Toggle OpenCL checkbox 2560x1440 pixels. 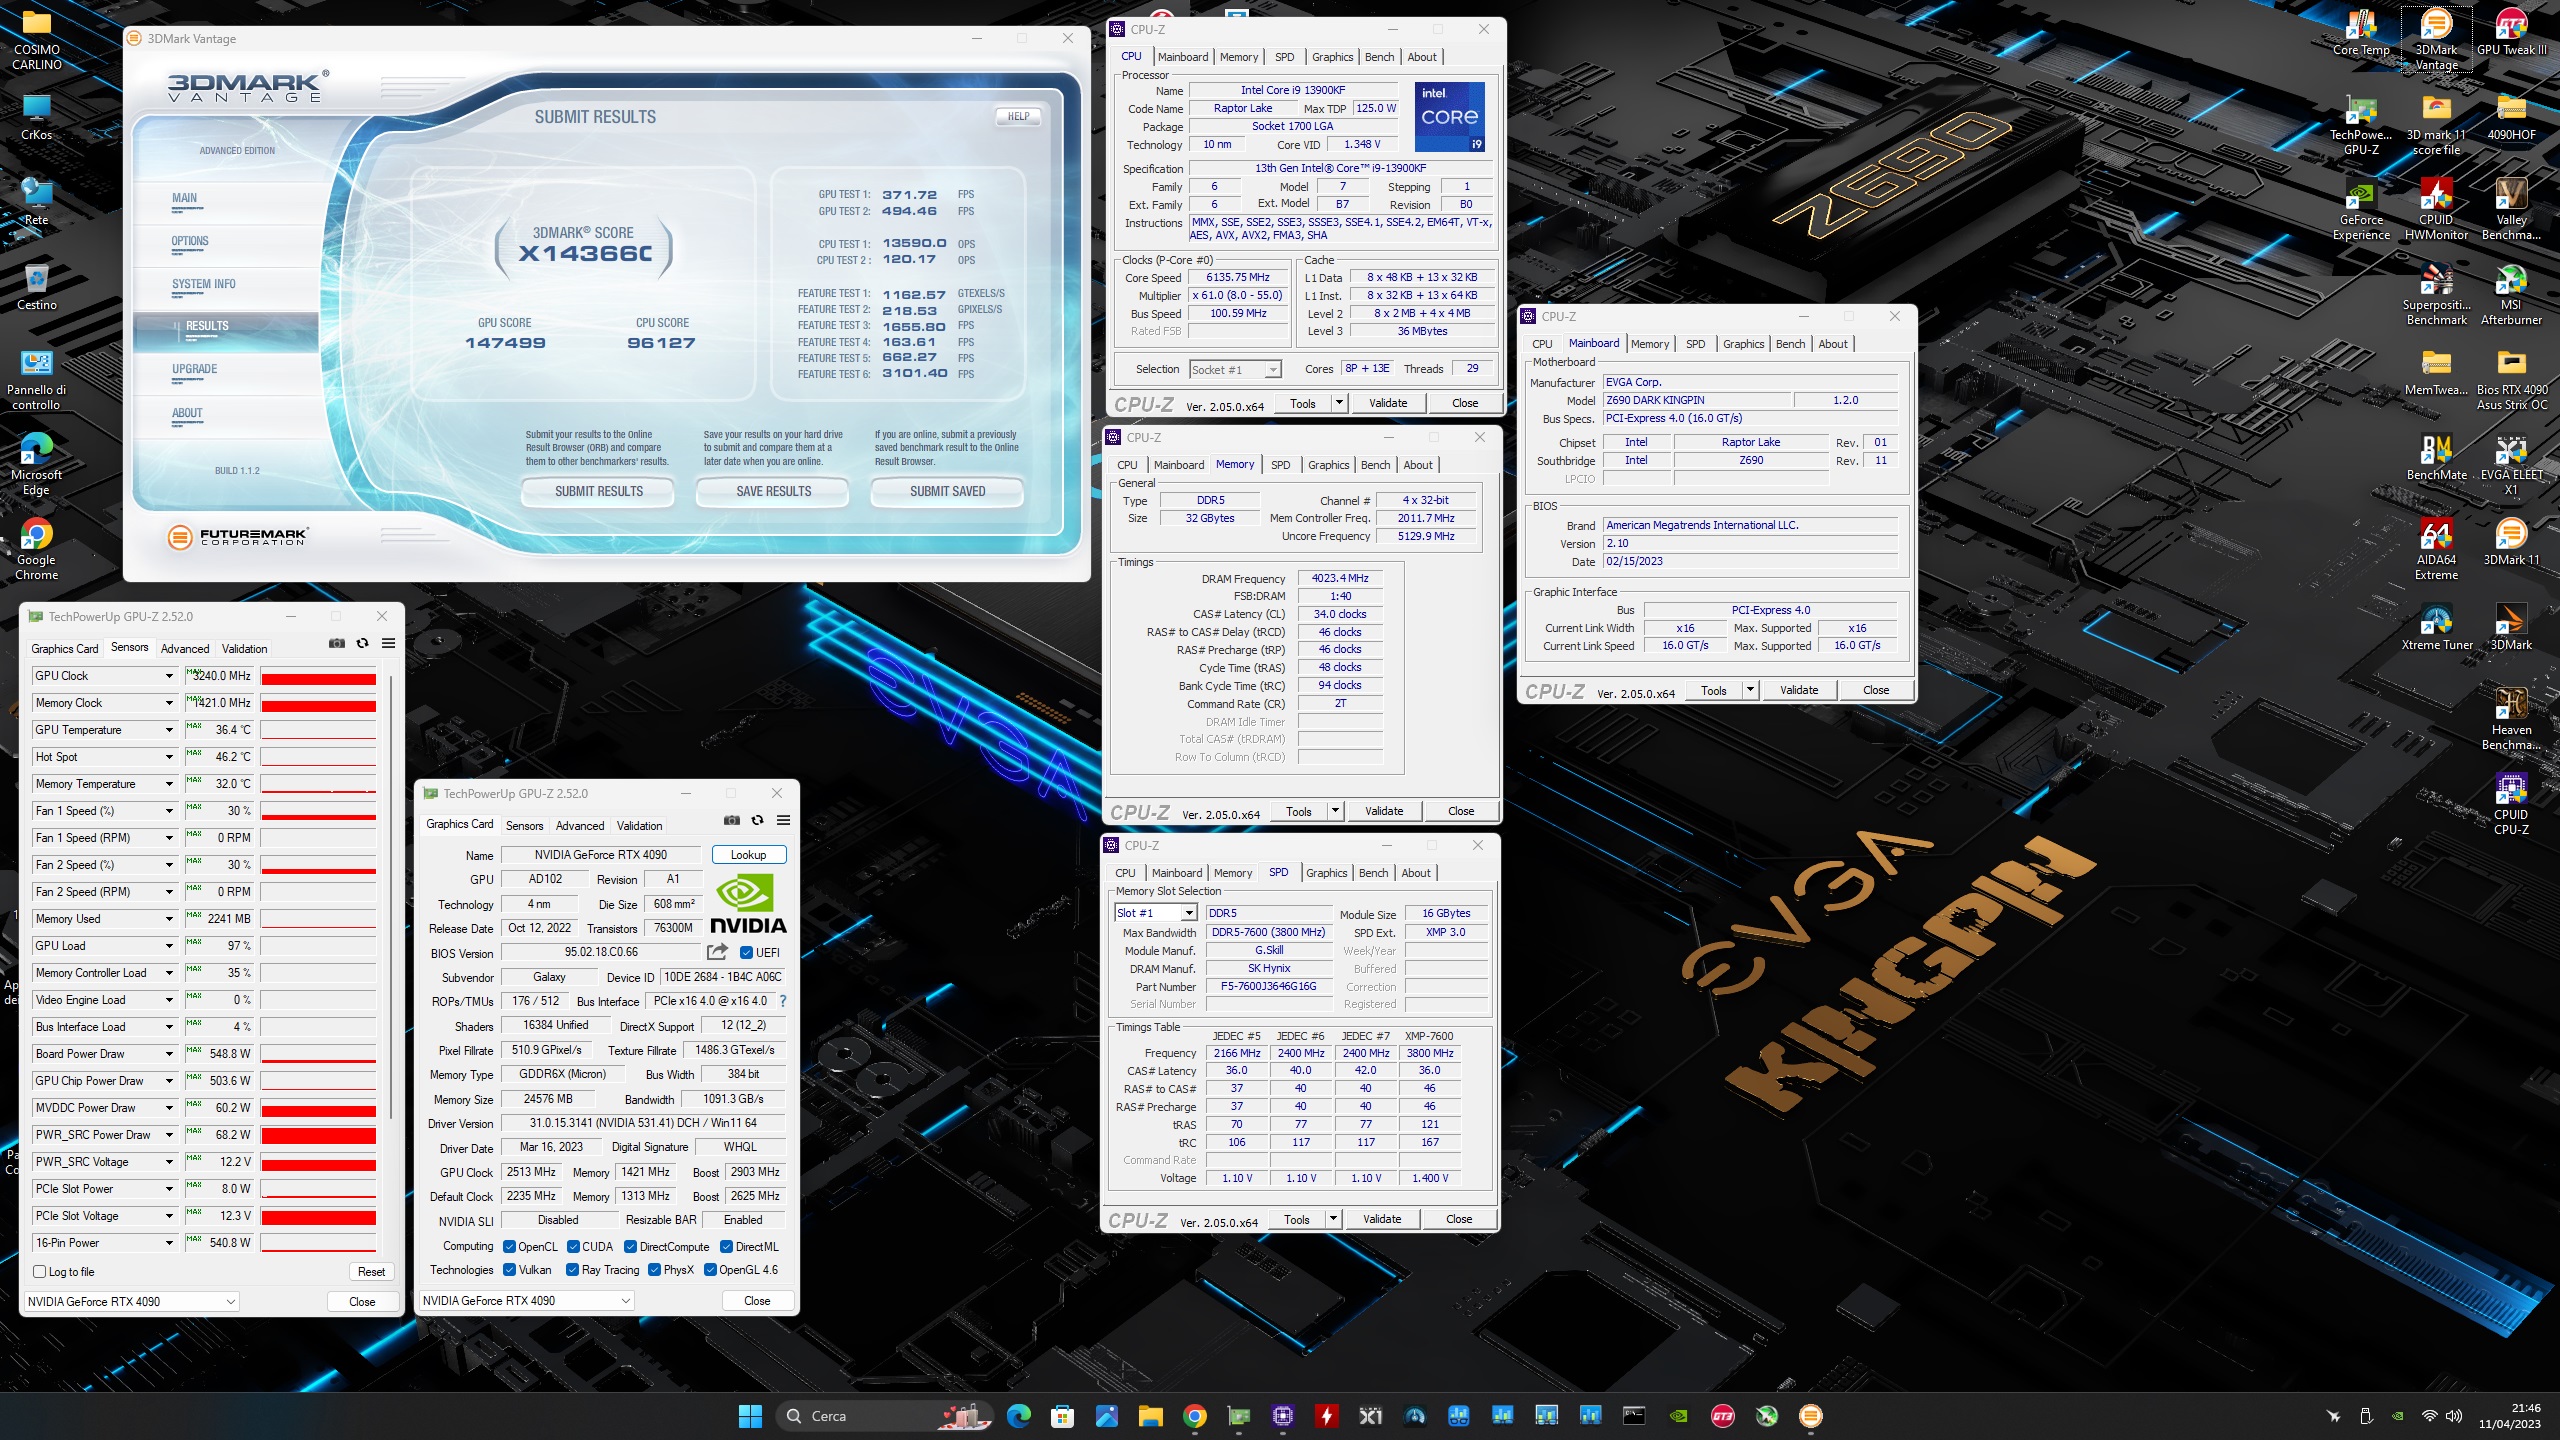[510, 1247]
